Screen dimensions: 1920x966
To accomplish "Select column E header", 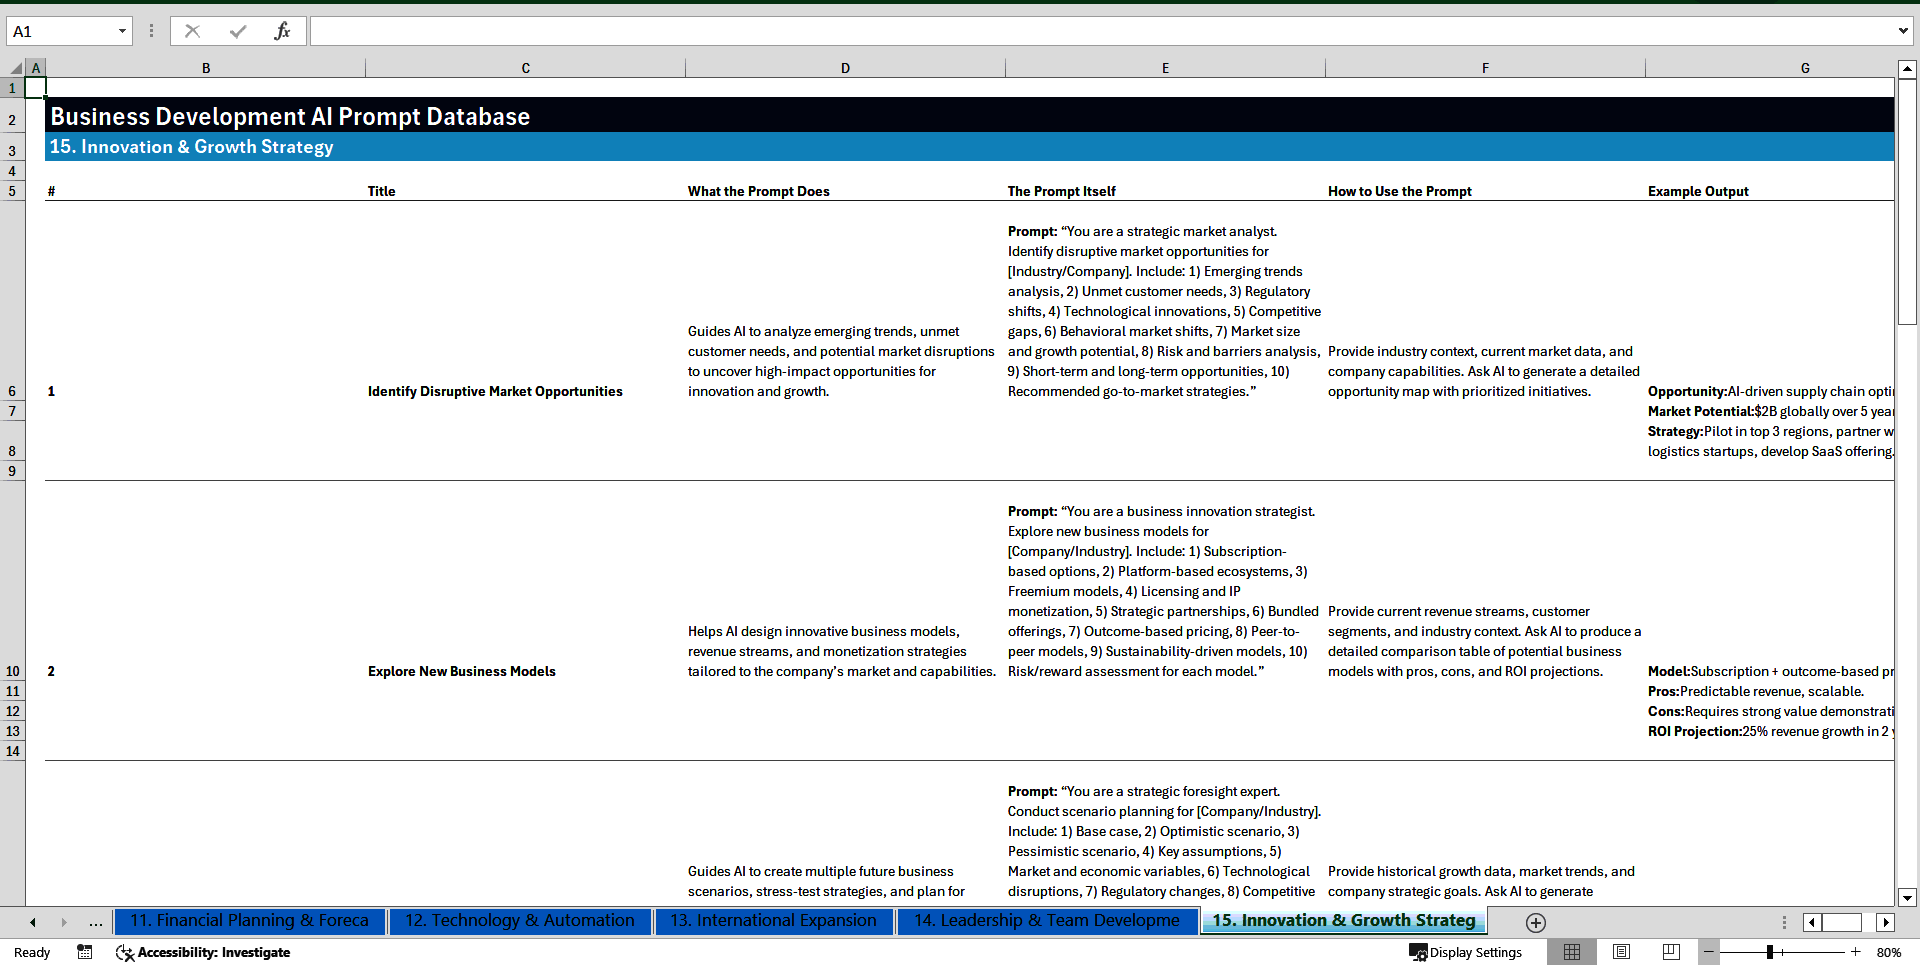I will coord(1165,67).
